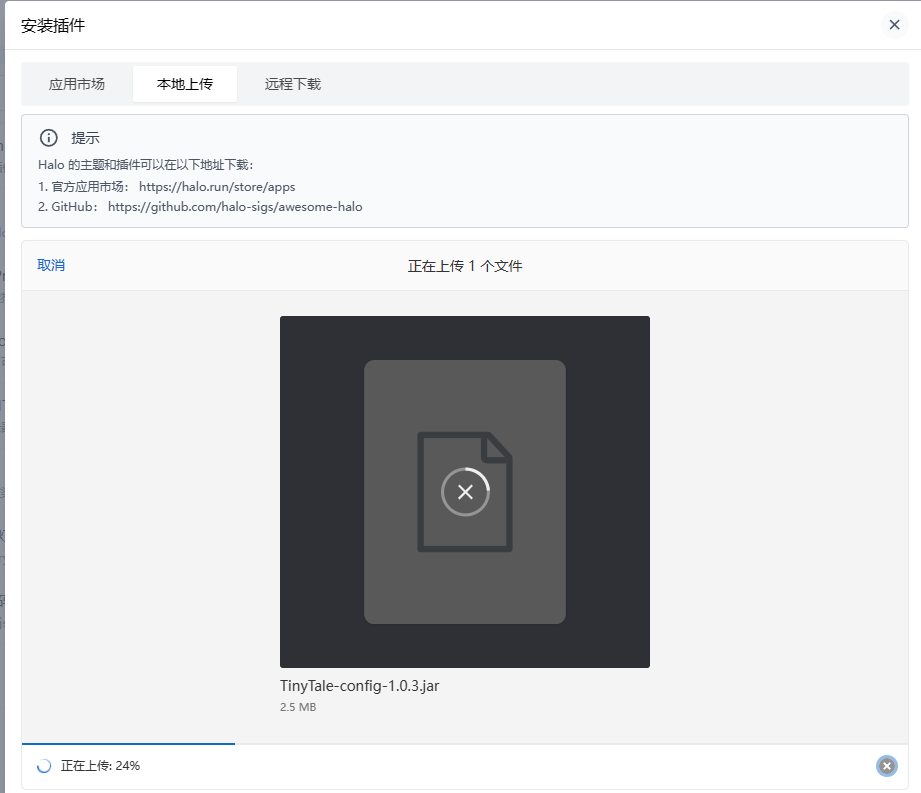This screenshot has height=793, width=921.
Task: Click the TinyTale-config-1.0.3.jar file thumbnail
Action: (x=465, y=492)
